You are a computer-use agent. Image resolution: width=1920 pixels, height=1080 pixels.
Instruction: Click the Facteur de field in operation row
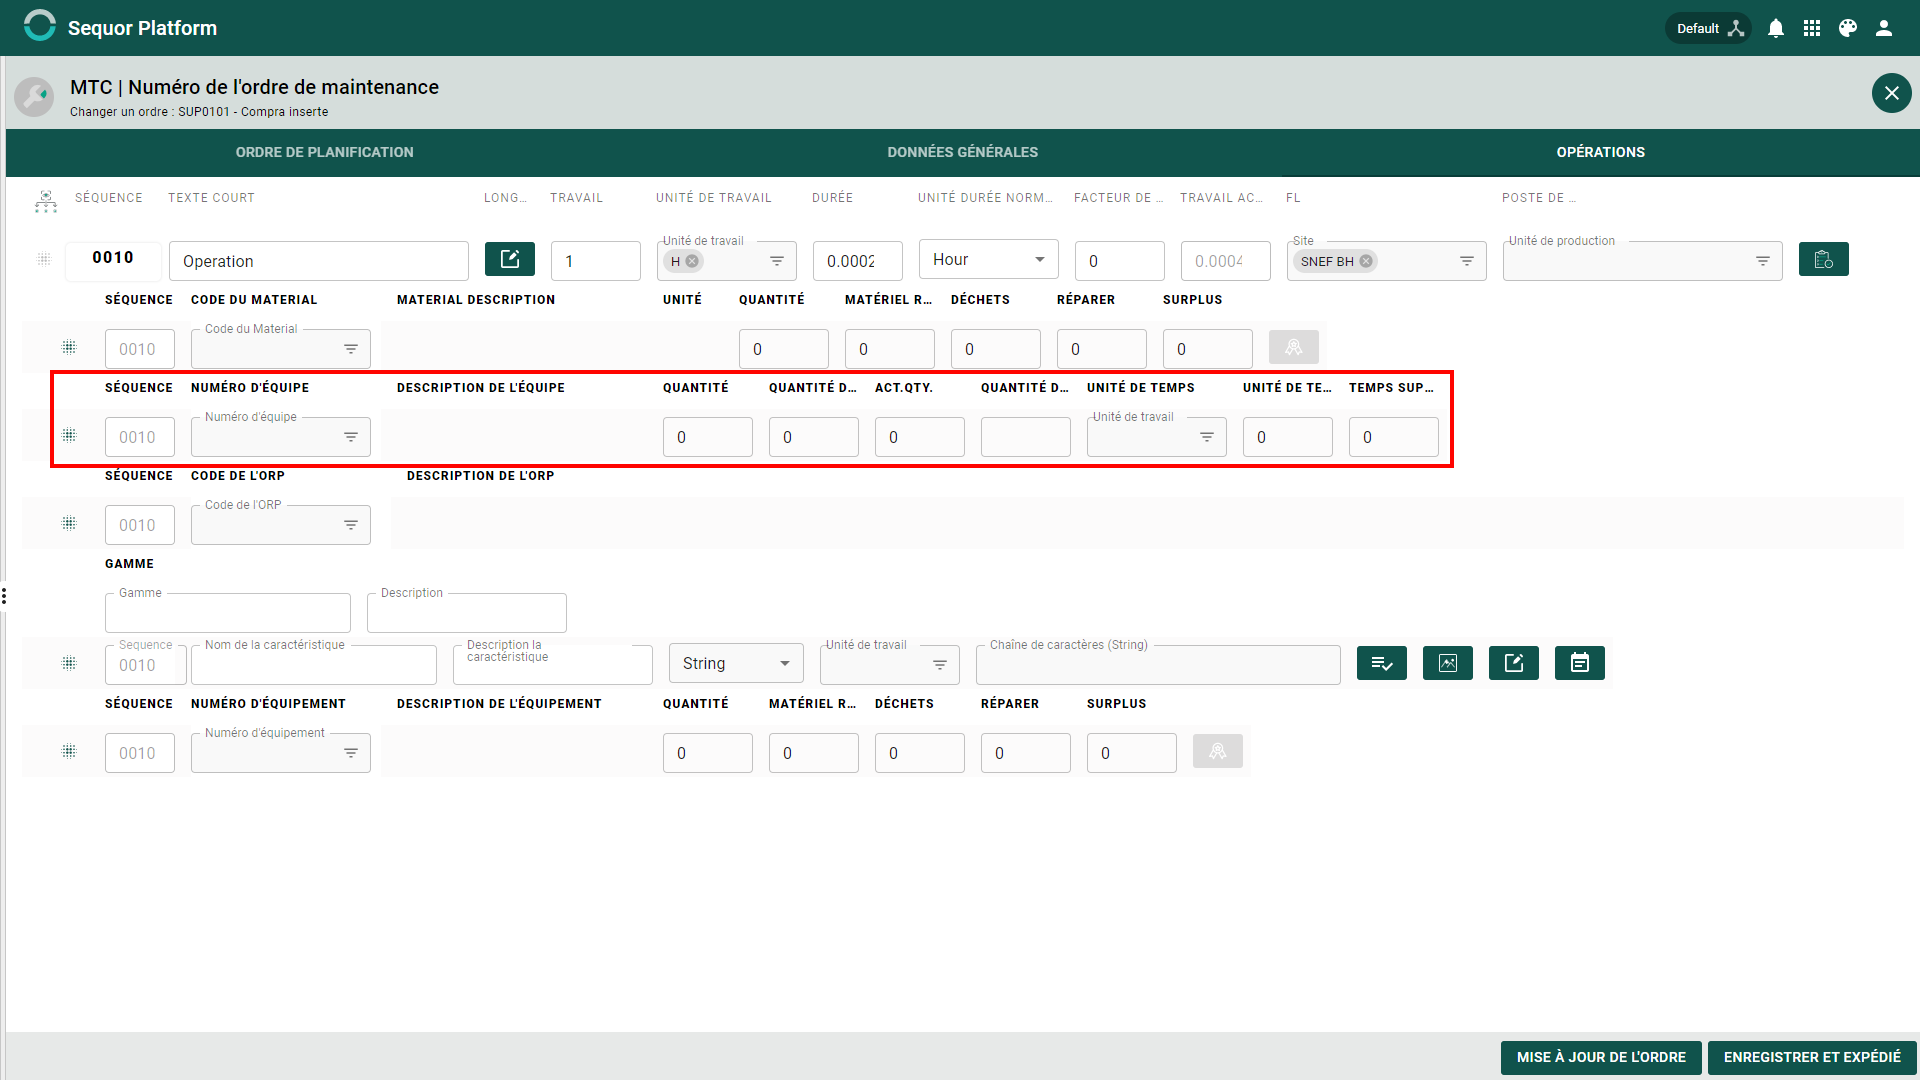pos(1120,261)
